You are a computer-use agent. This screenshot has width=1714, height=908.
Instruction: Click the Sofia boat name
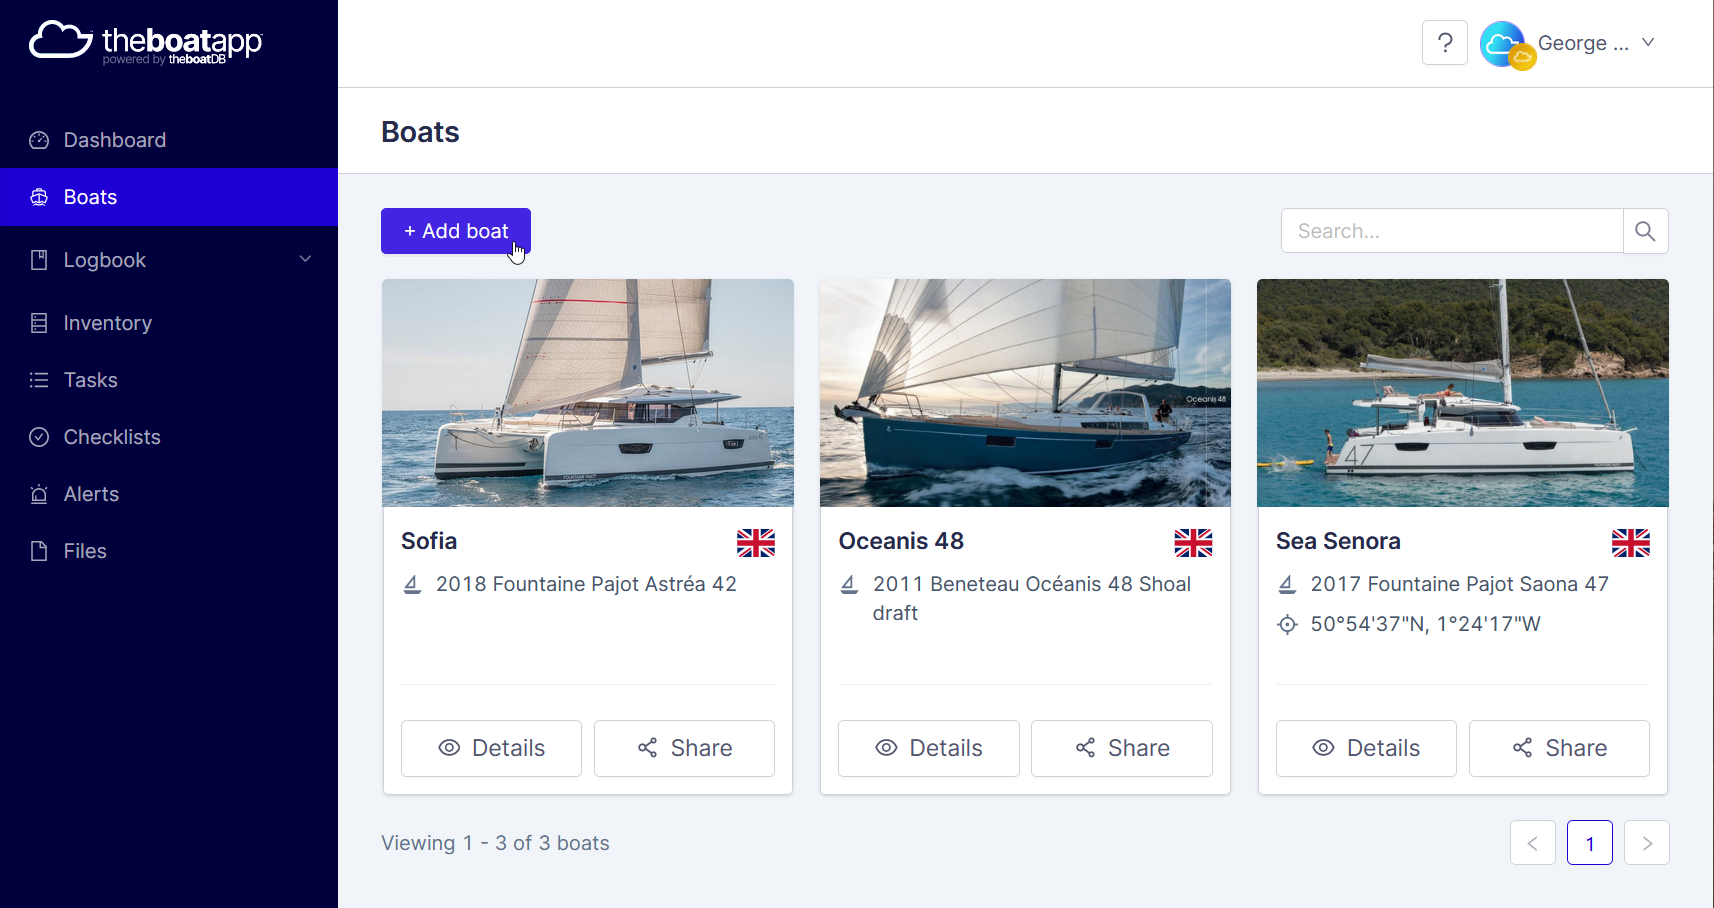429,541
